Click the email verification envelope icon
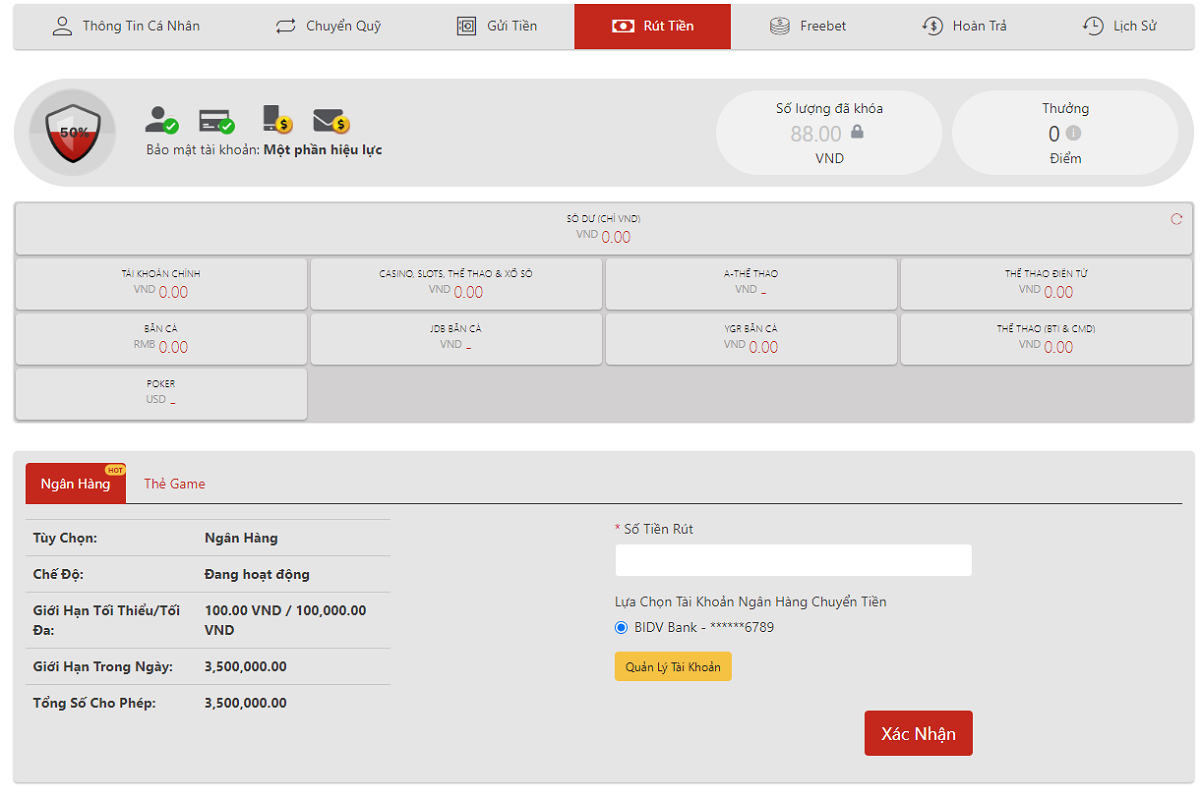This screenshot has width=1200, height=800. tap(330, 121)
